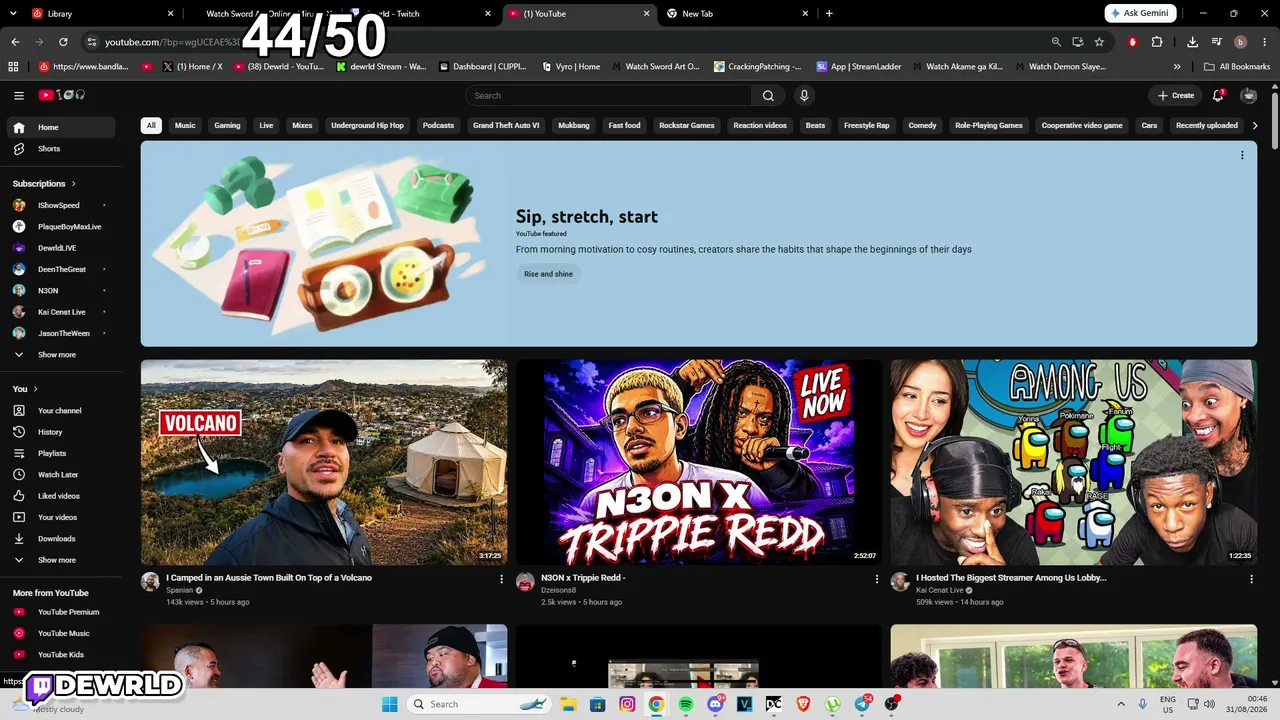Select the Gaming category chip
The height and width of the screenshot is (720, 1280).
(x=227, y=126)
